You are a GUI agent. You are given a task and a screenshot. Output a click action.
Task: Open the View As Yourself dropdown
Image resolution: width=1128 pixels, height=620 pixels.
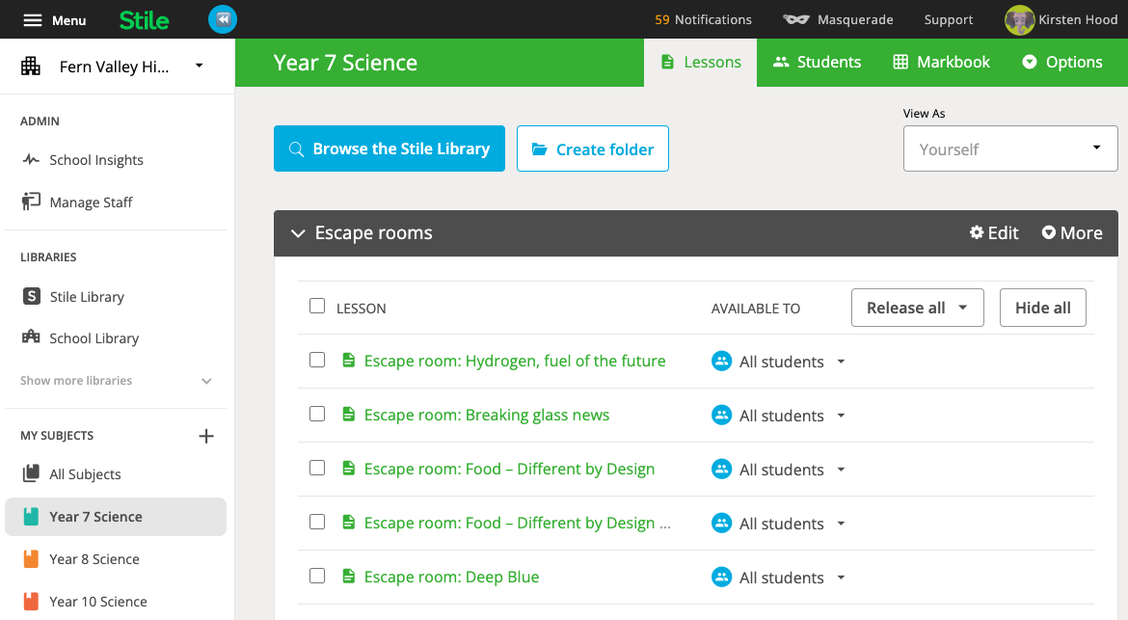(x=1010, y=149)
